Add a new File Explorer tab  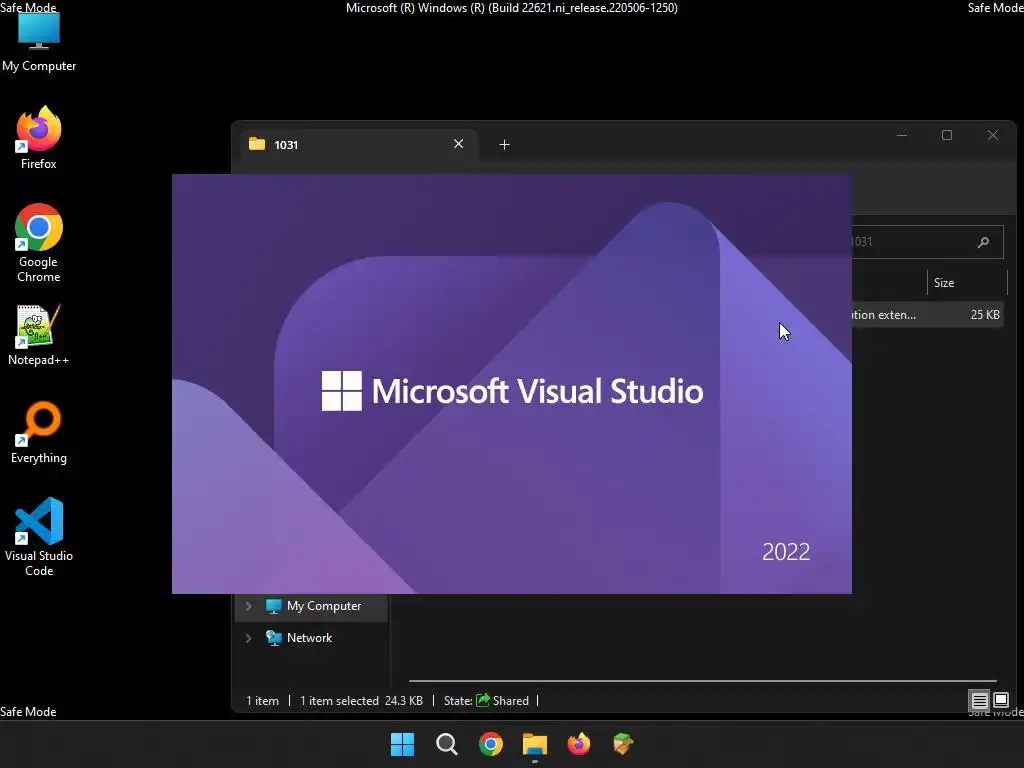coord(504,144)
